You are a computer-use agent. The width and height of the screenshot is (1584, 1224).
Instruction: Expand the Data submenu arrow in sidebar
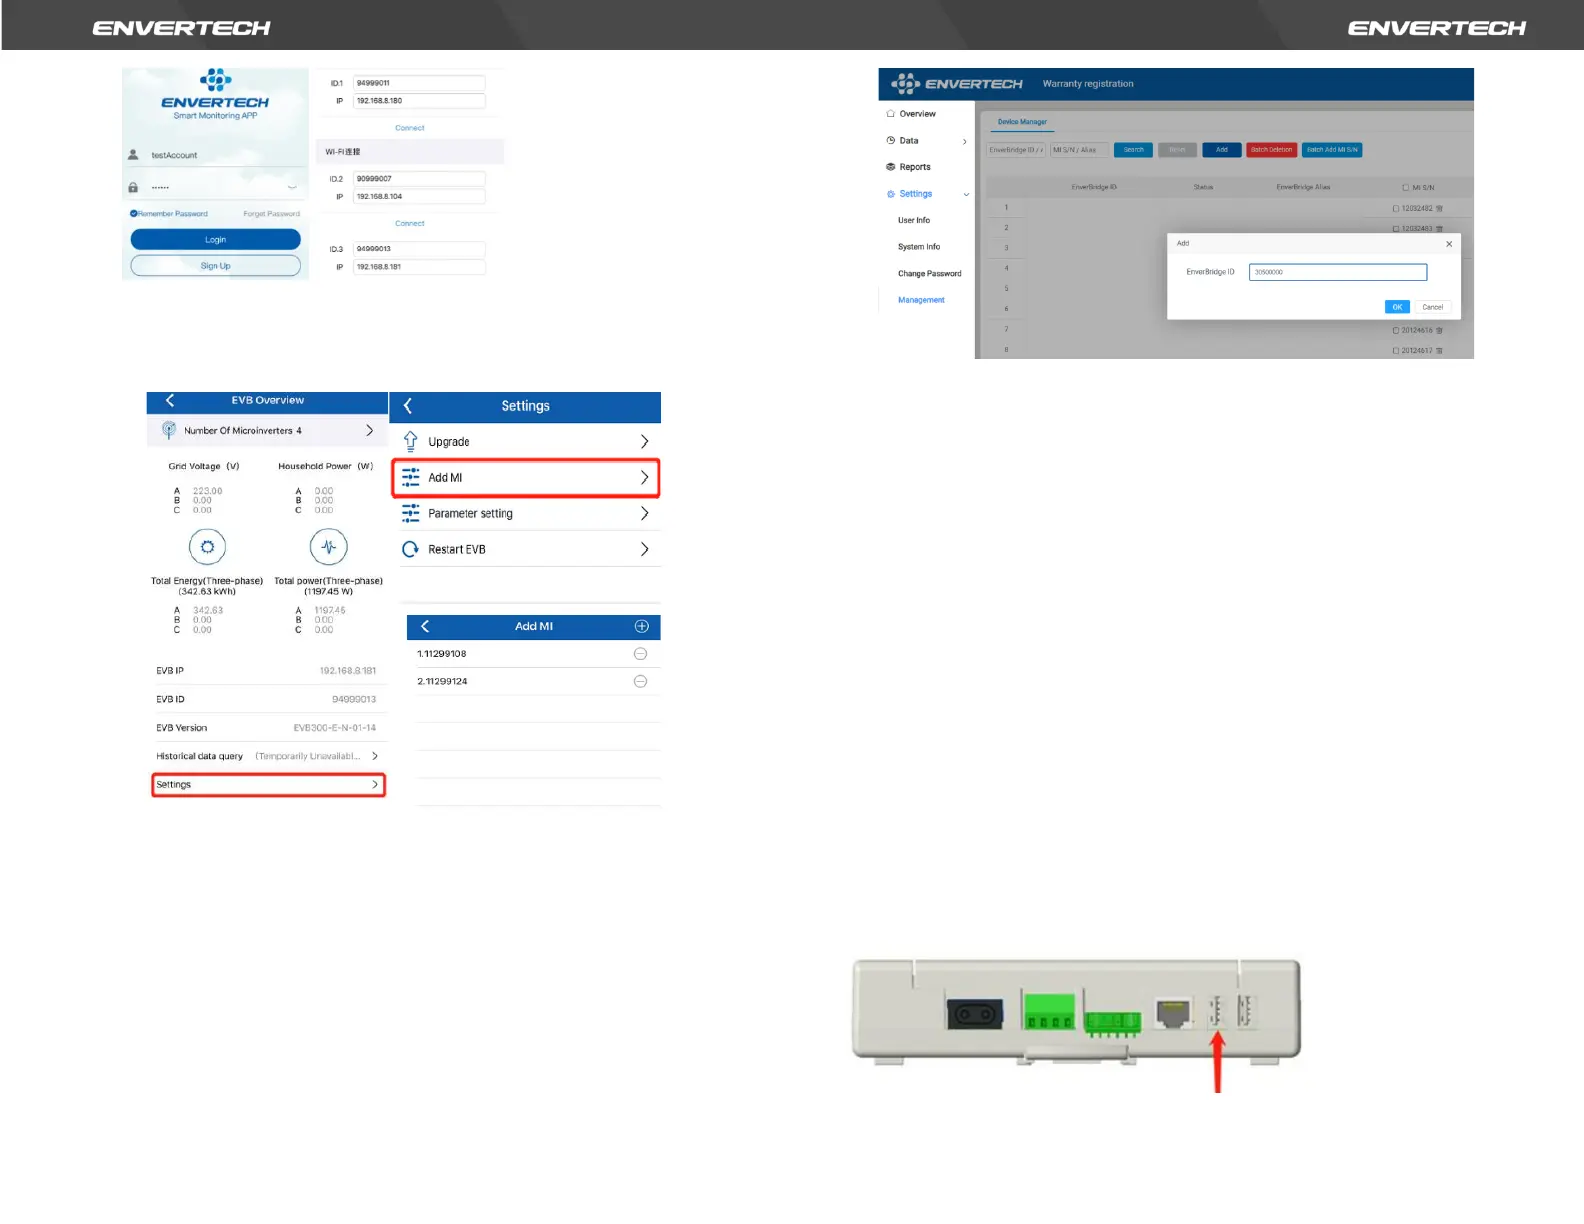pos(964,142)
